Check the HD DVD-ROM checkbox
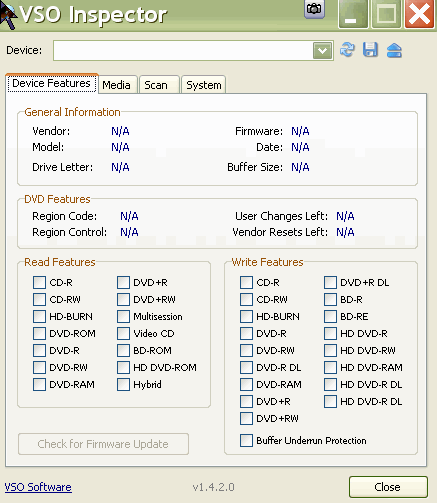 pyautogui.click(x=123, y=367)
